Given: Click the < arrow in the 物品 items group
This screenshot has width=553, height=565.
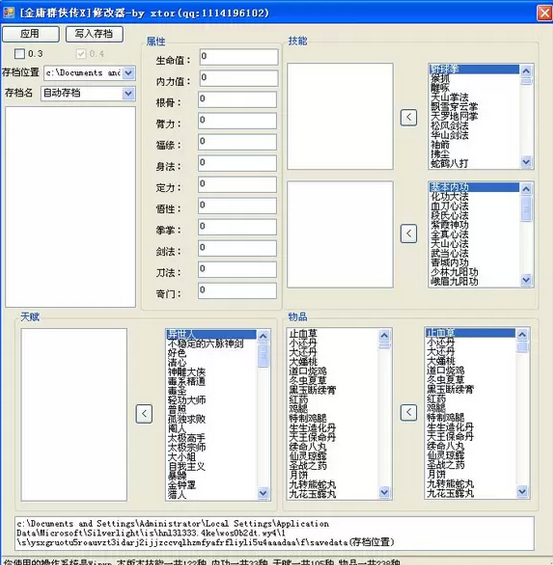Looking at the screenshot, I should pos(409,412).
